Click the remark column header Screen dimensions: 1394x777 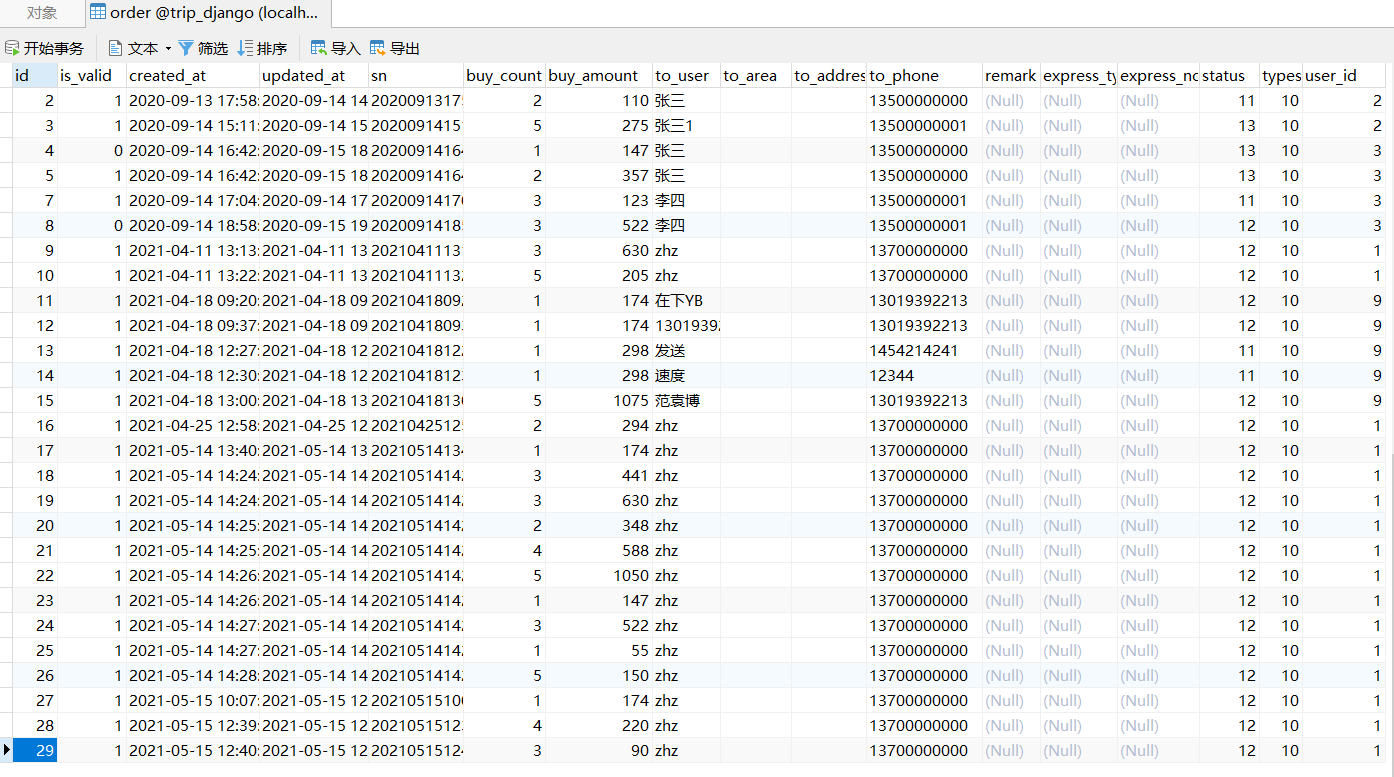pyautogui.click(x=1011, y=75)
